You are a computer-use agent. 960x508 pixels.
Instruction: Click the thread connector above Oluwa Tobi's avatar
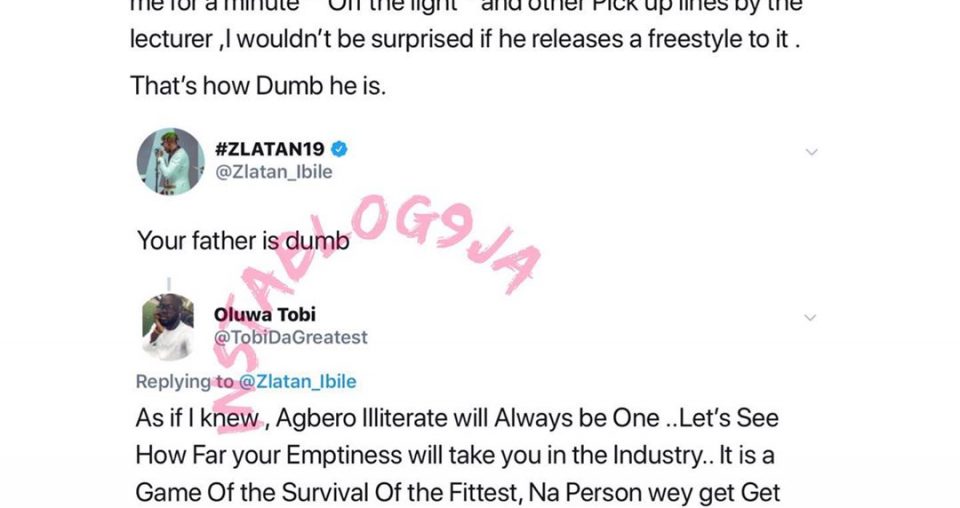[169, 284]
